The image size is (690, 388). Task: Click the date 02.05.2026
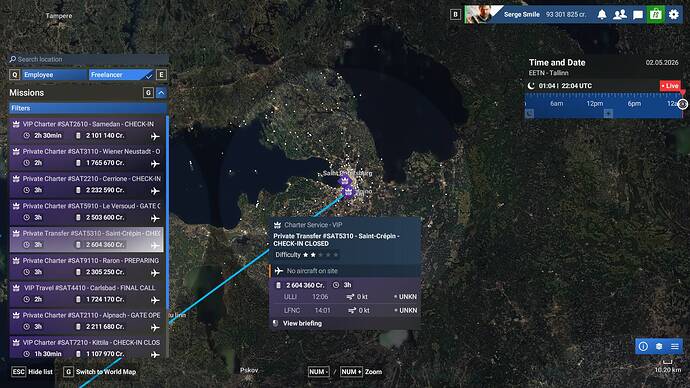(x=662, y=62)
